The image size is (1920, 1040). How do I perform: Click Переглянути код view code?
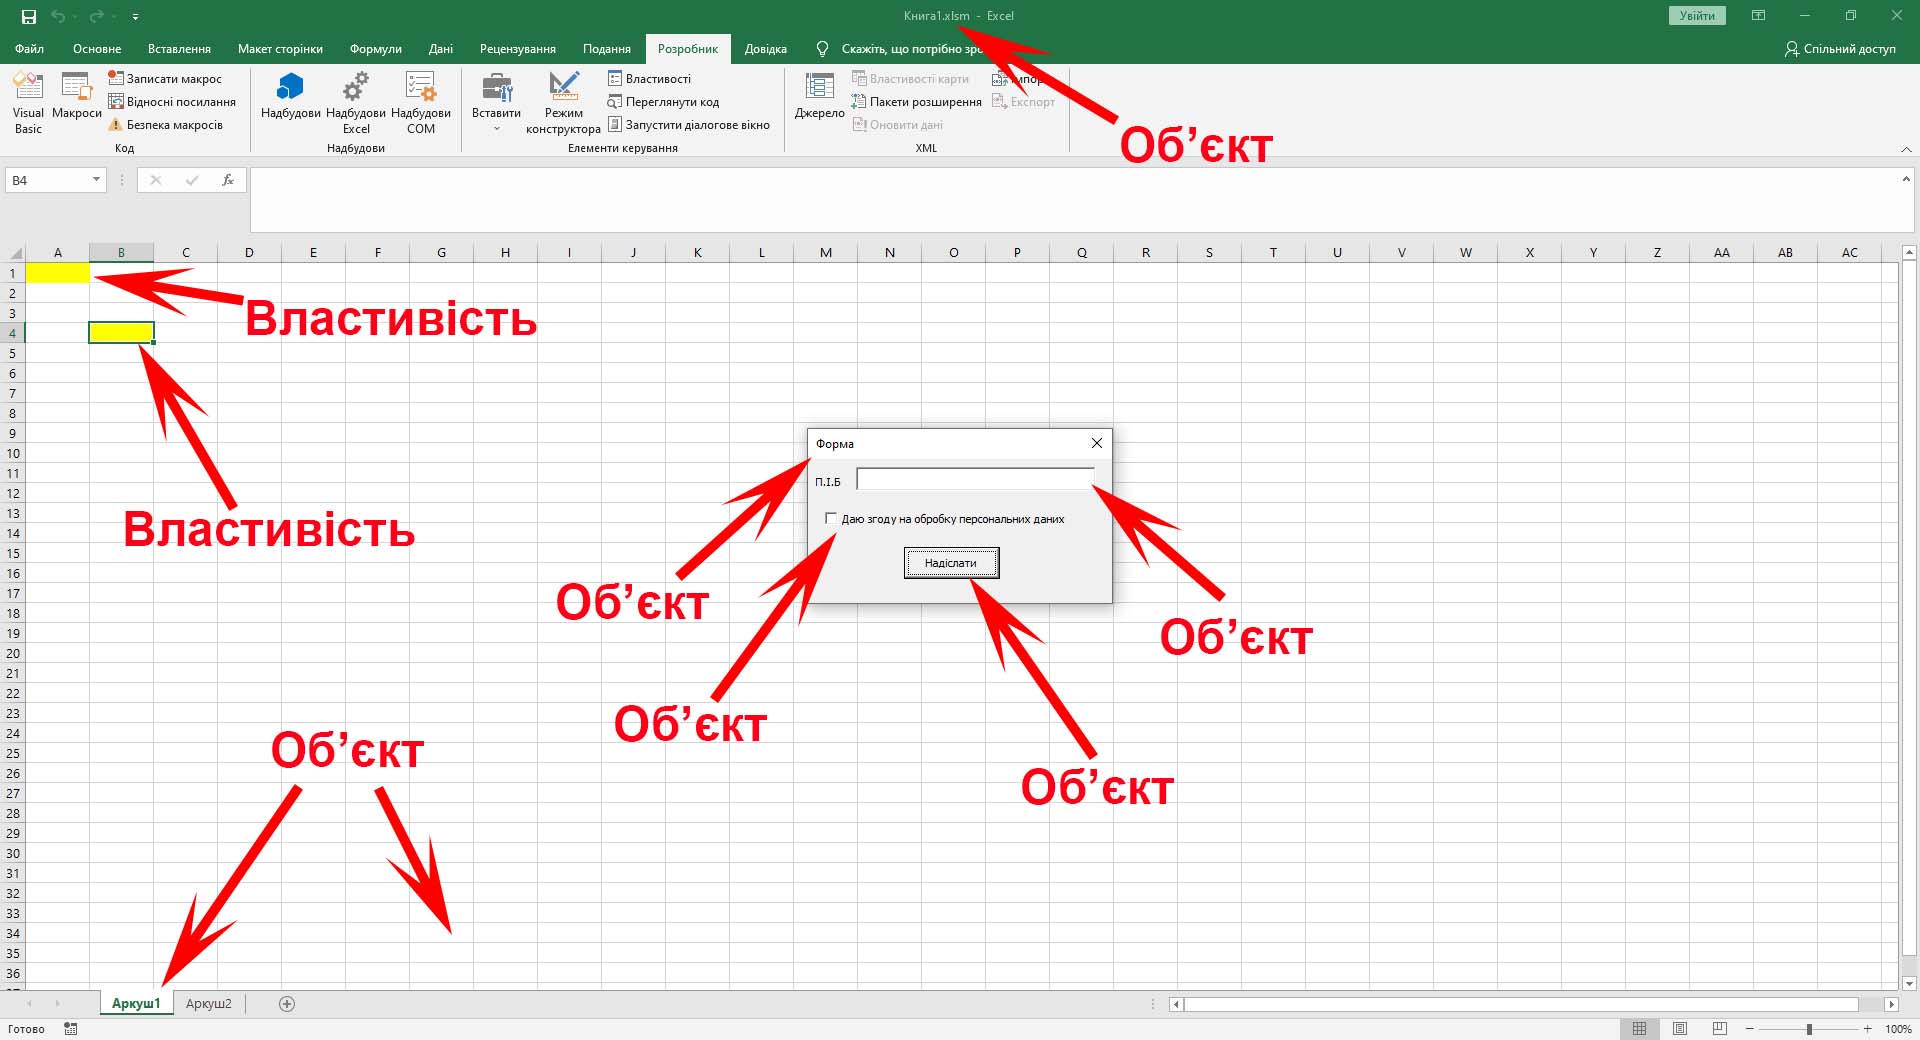click(663, 101)
